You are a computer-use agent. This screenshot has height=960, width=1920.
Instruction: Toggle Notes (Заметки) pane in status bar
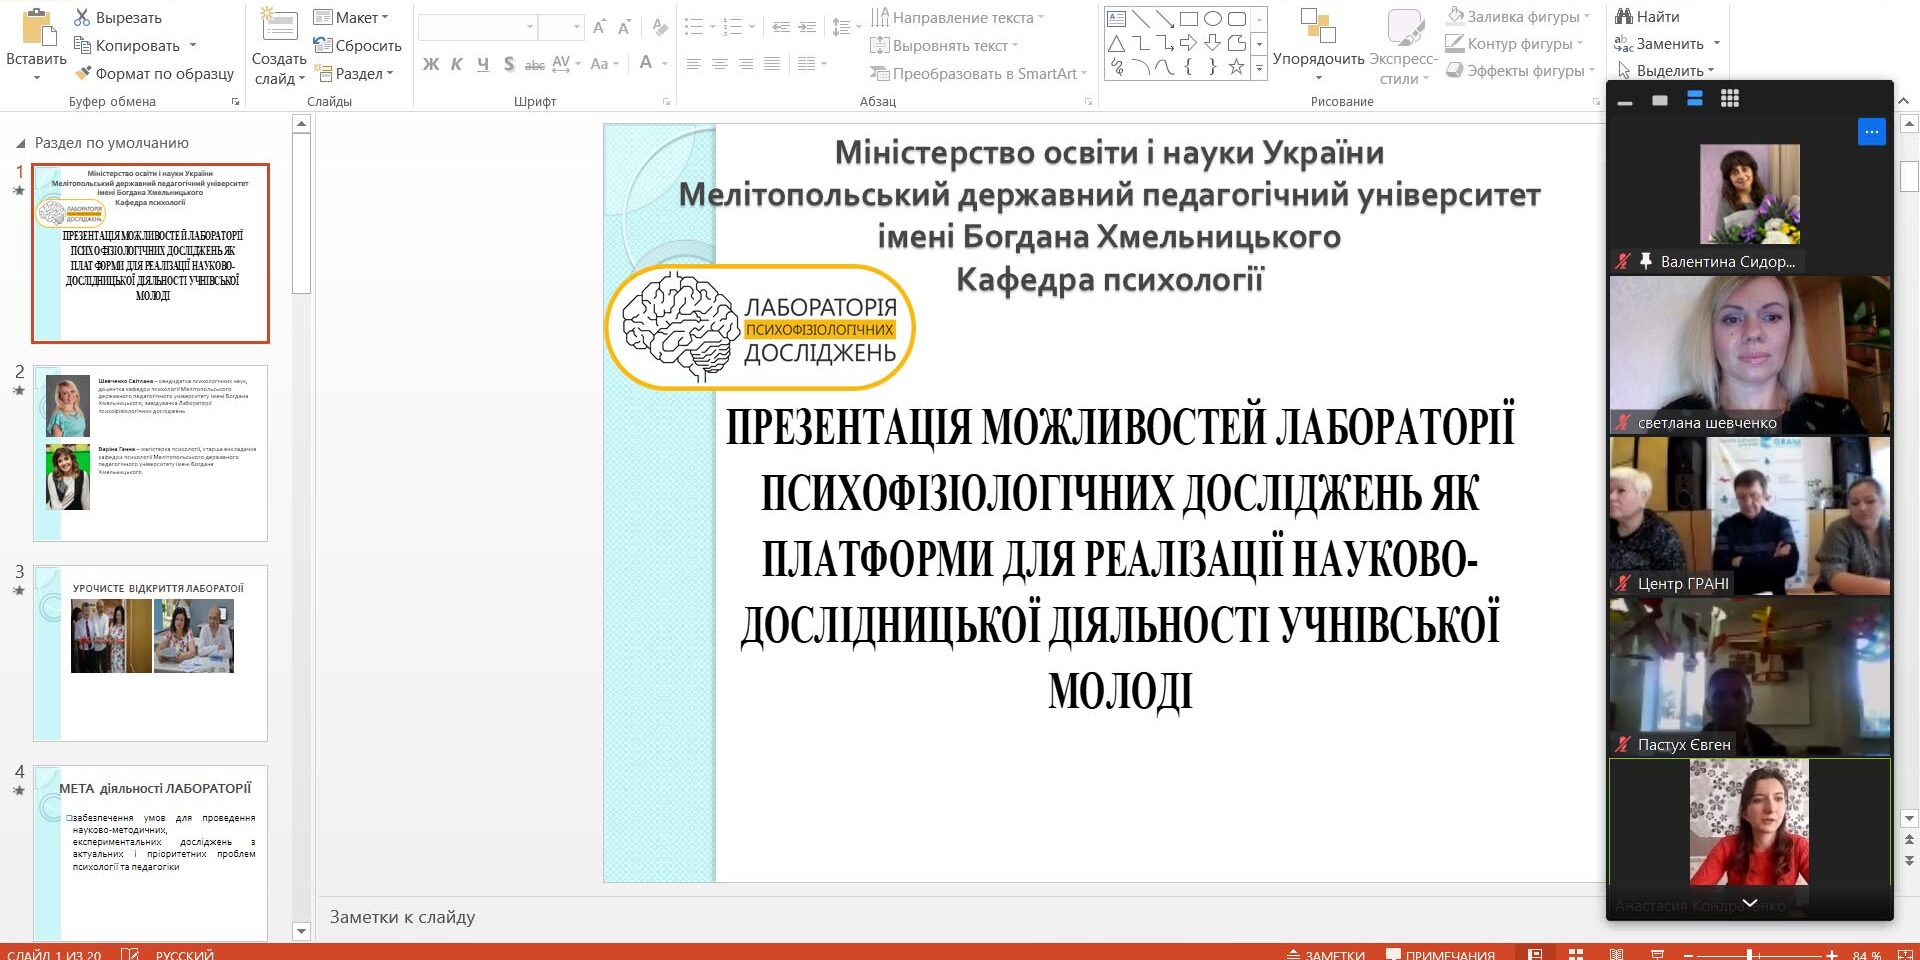click(x=1325, y=954)
